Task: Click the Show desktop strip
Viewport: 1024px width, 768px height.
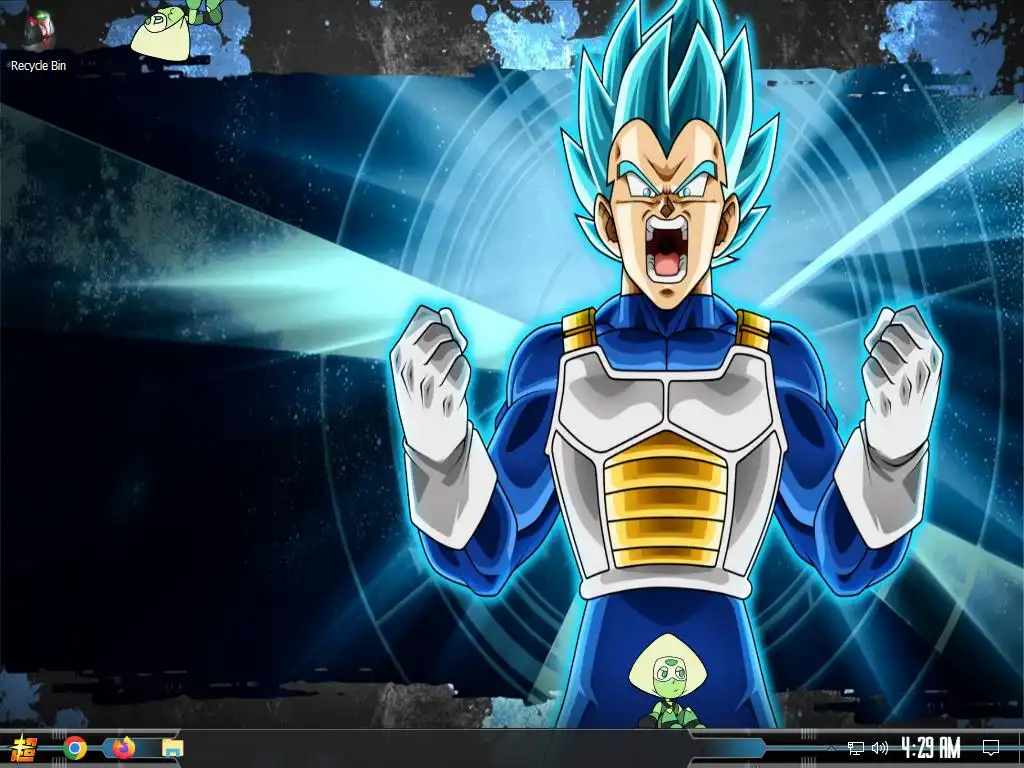Action: (1021, 748)
